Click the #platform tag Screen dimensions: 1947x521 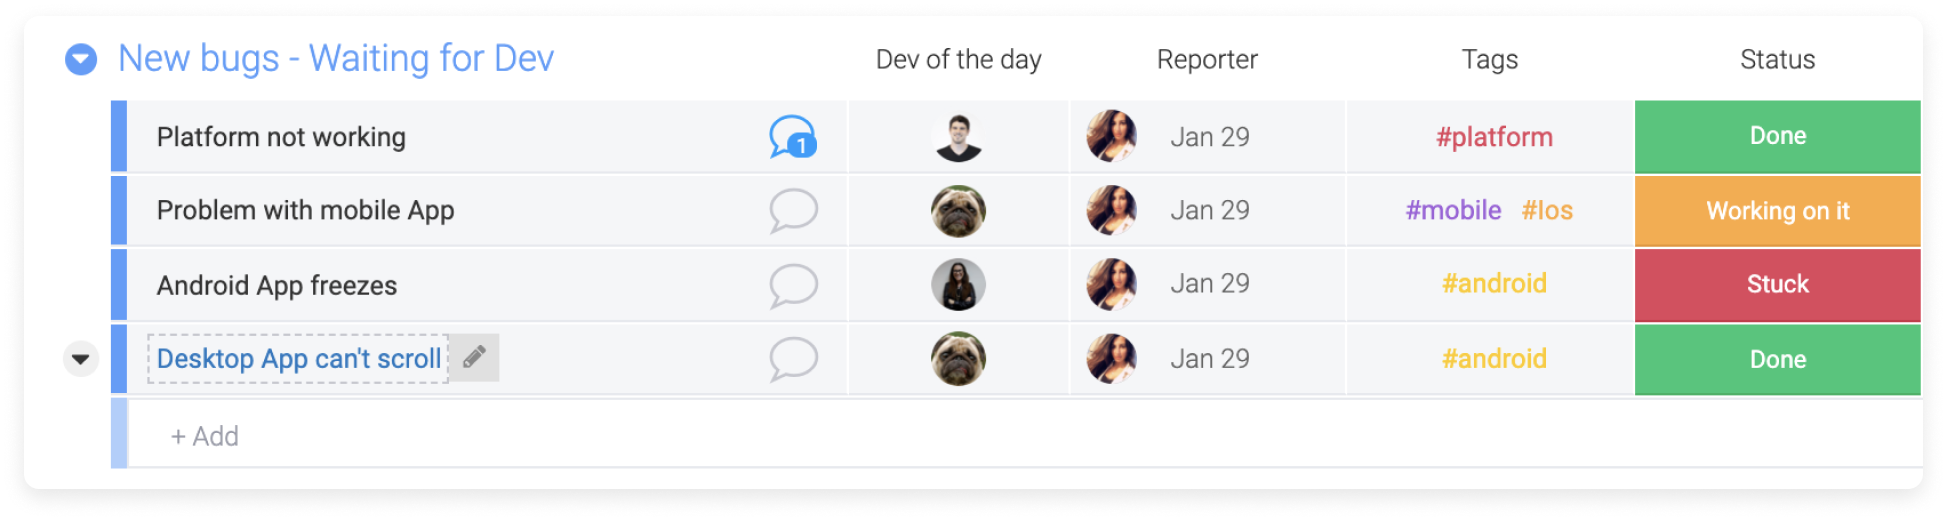[1494, 137]
